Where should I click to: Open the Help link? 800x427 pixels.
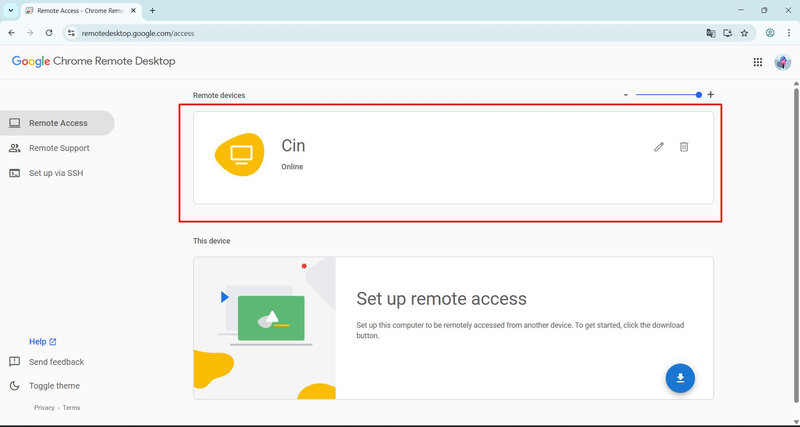click(43, 342)
